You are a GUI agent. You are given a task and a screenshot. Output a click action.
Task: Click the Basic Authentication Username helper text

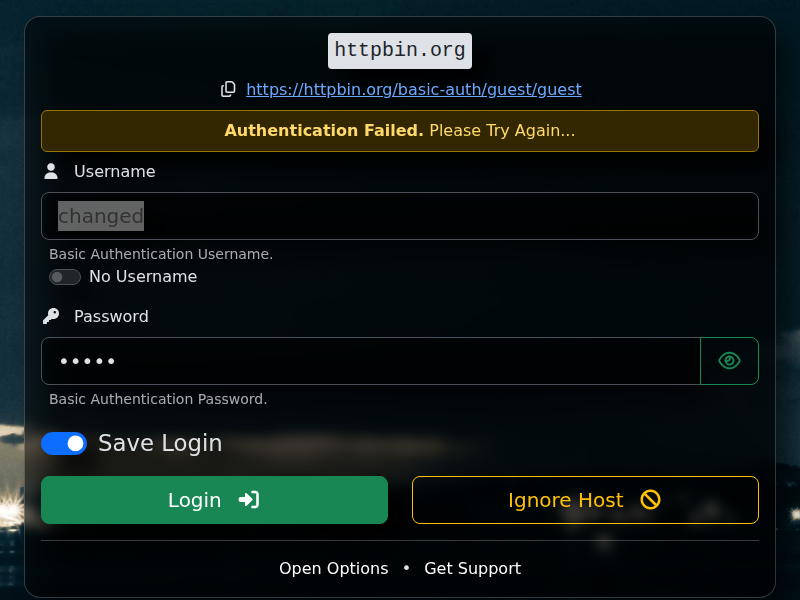[x=161, y=254]
